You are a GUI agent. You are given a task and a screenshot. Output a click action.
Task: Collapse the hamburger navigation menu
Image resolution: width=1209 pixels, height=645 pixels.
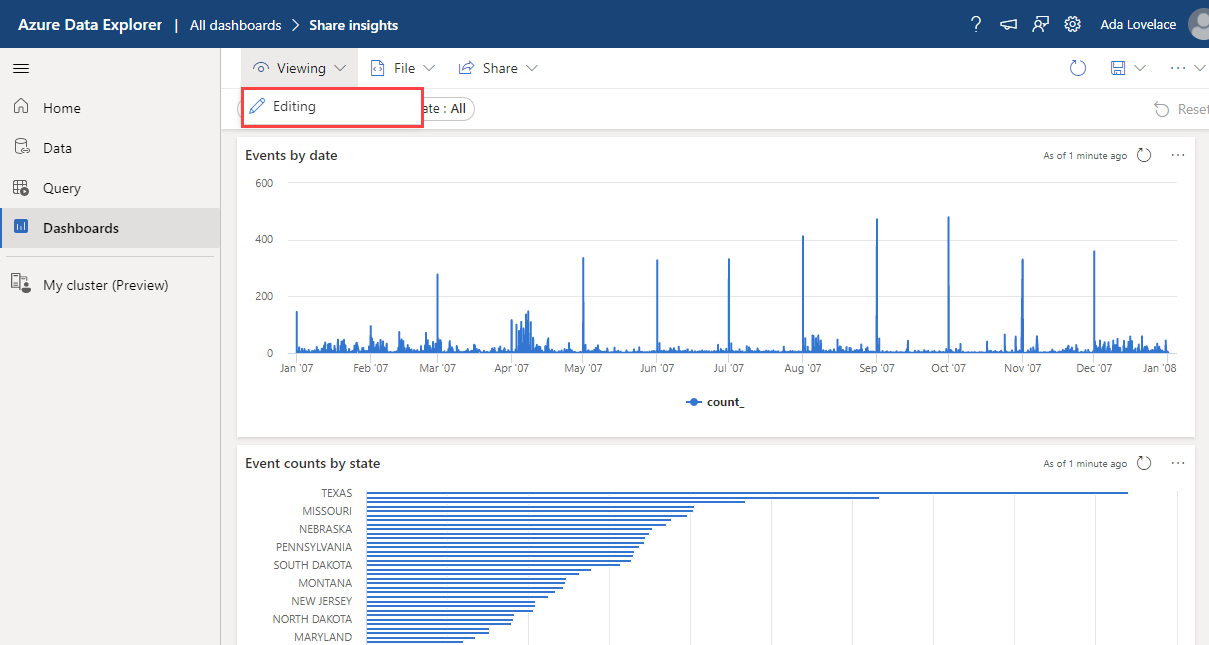click(x=21, y=68)
